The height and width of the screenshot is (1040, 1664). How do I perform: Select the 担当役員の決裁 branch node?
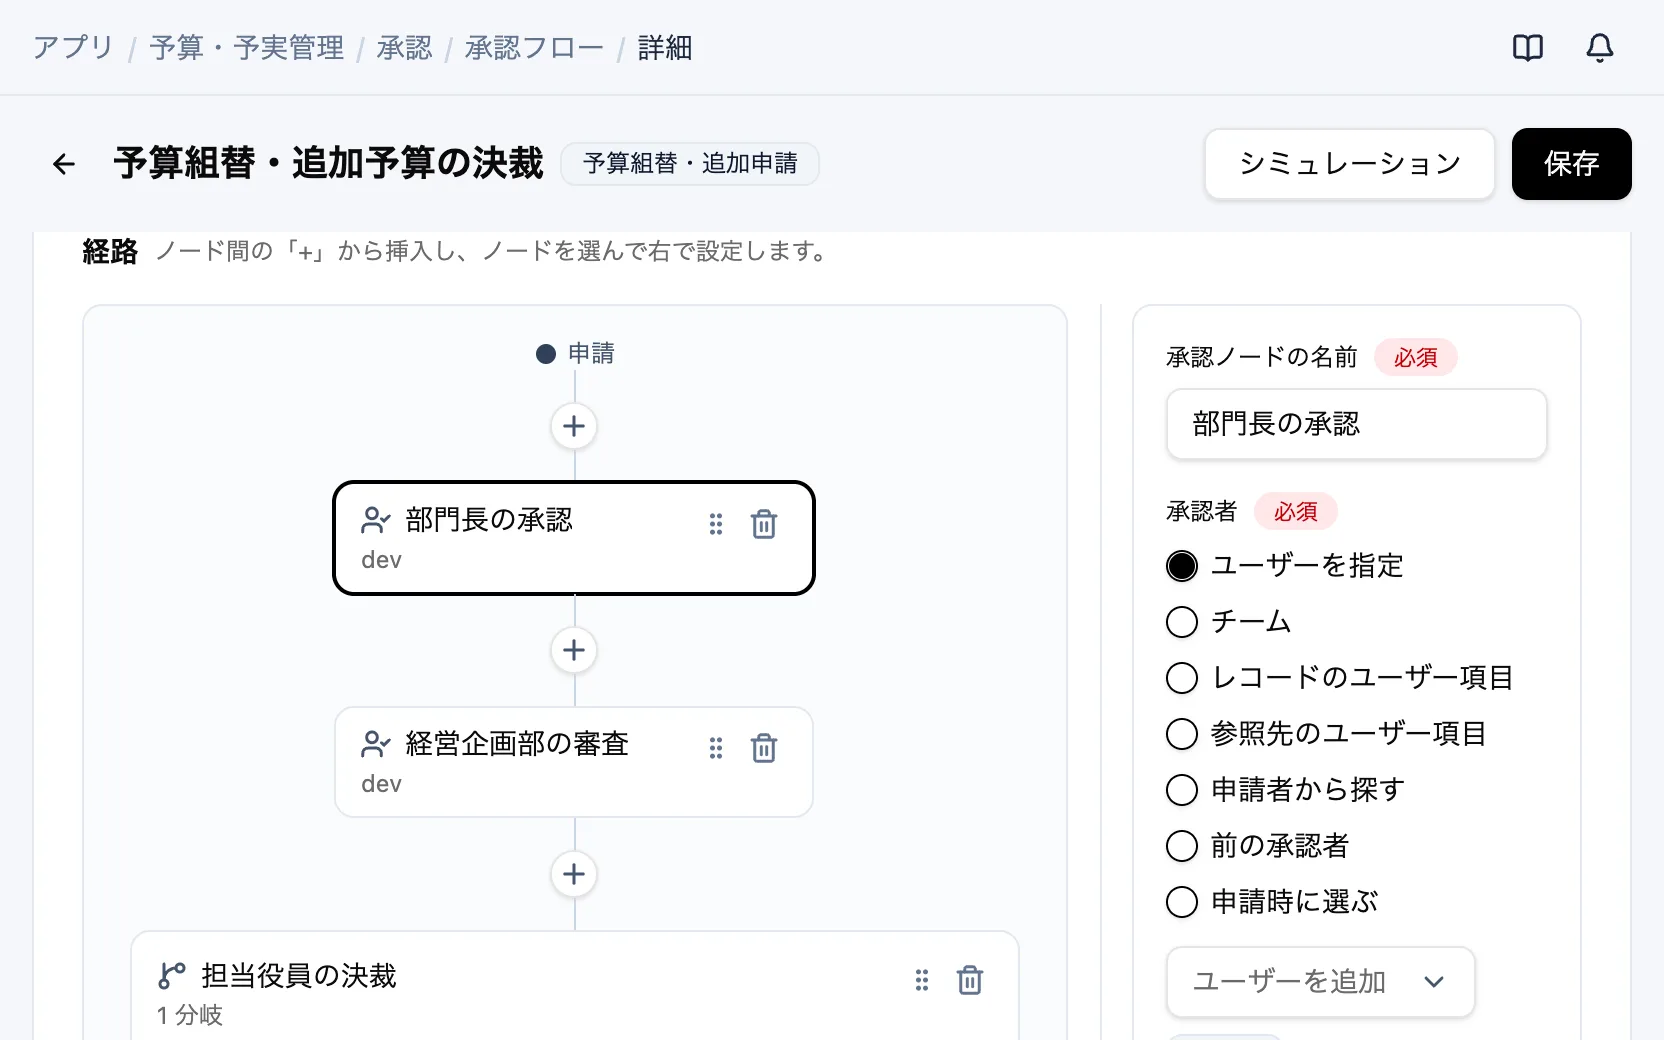(x=574, y=986)
